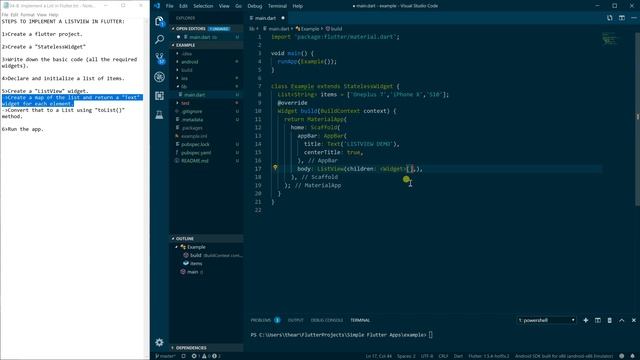Viewport: 640px width, 360px height.
Task: Change the Dart language mode
Action: pyautogui.click(x=458, y=356)
